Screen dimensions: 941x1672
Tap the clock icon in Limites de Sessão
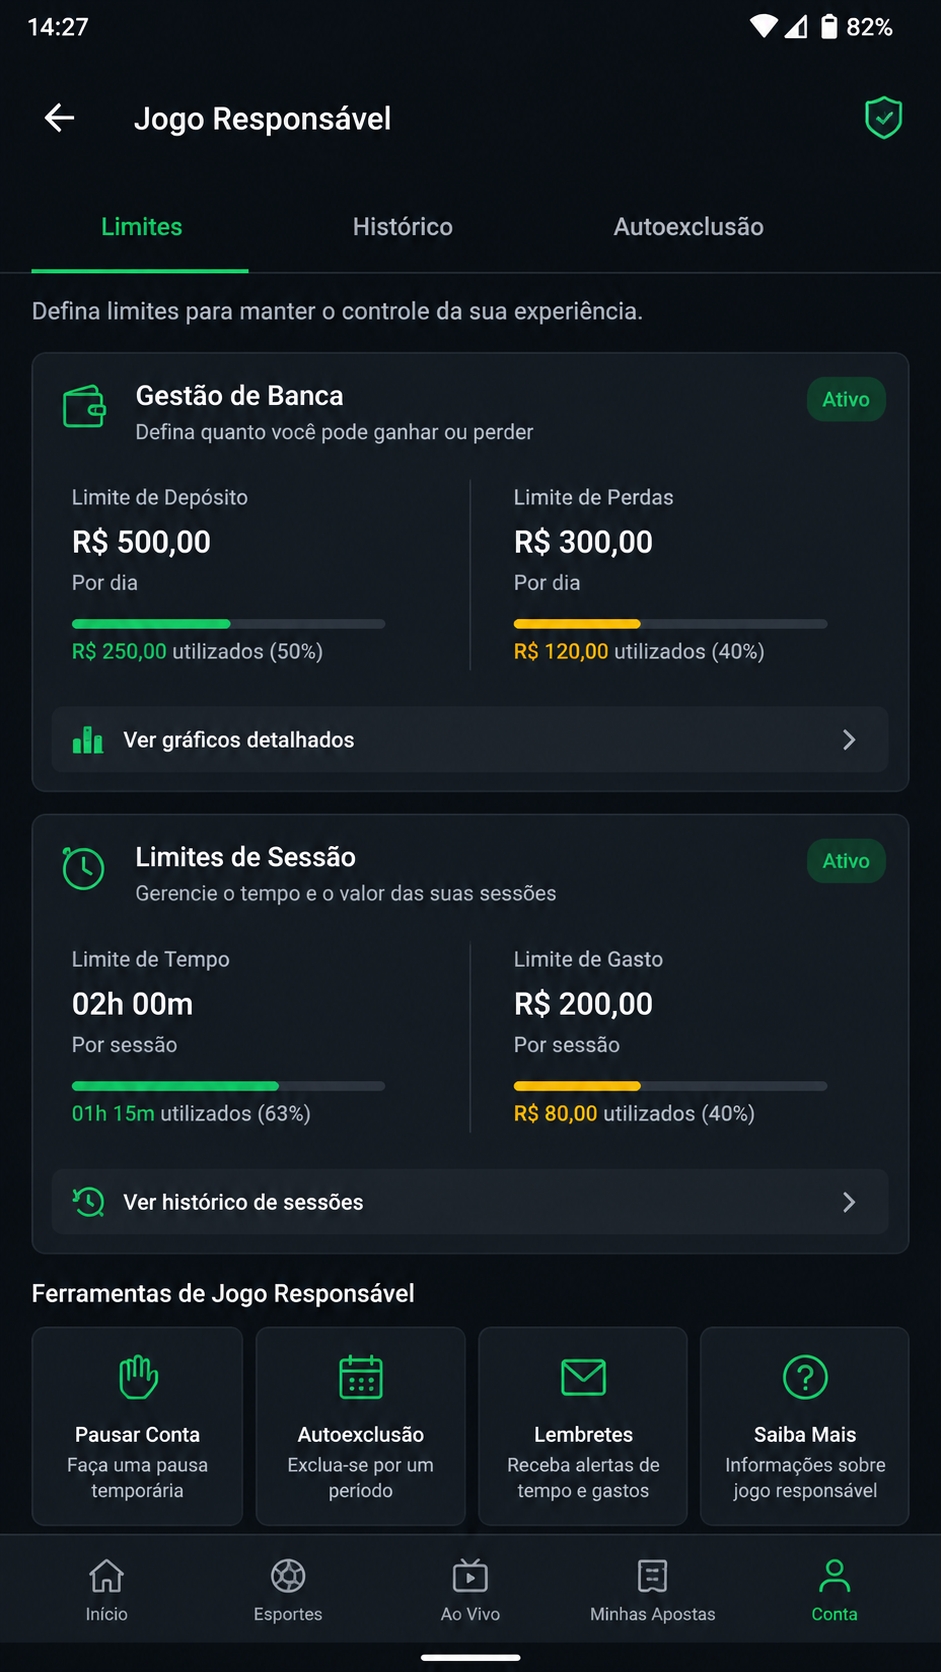(x=83, y=868)
